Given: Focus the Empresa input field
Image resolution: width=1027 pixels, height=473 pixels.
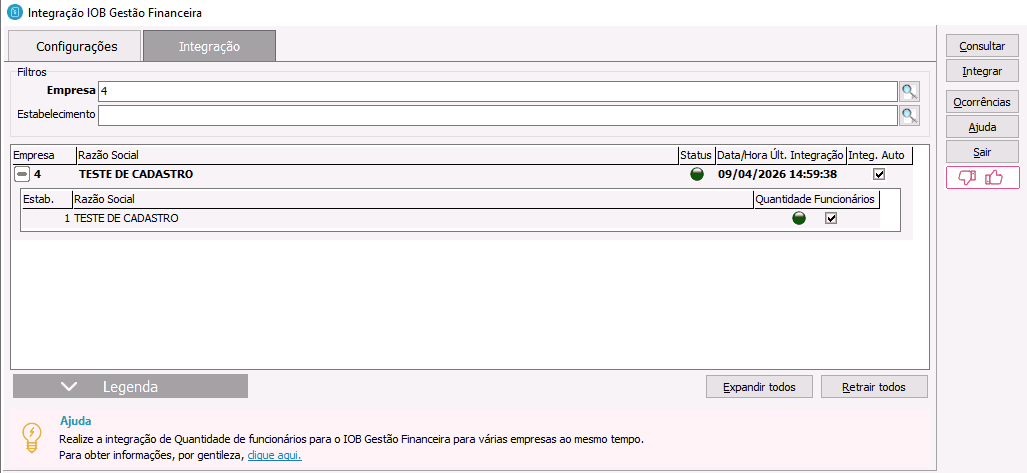Looking at the screenshot, I should [497, 92].
